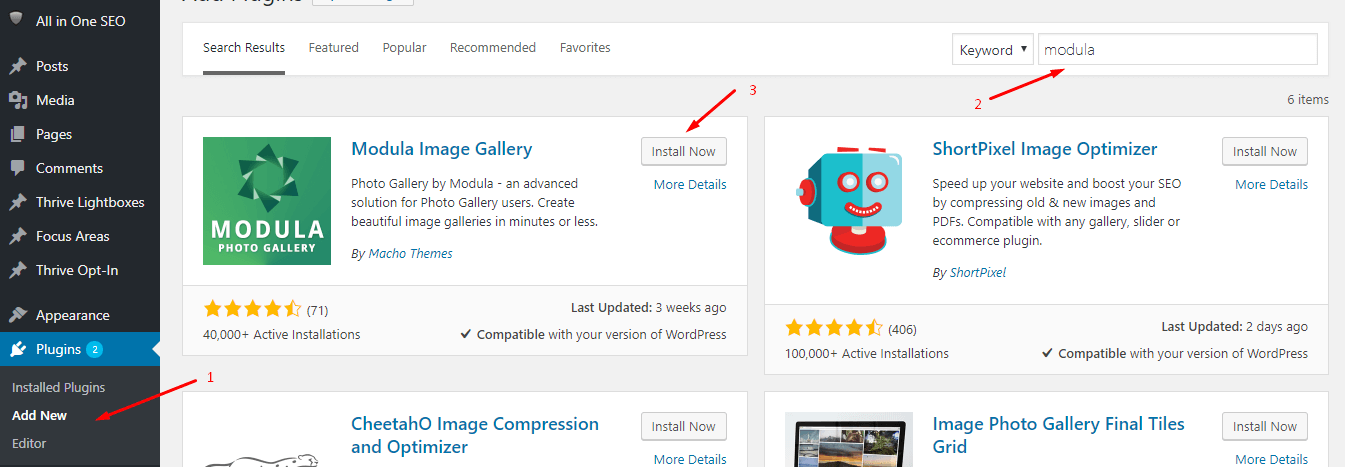Open the Keyword search type dropdown

point(992,50)
